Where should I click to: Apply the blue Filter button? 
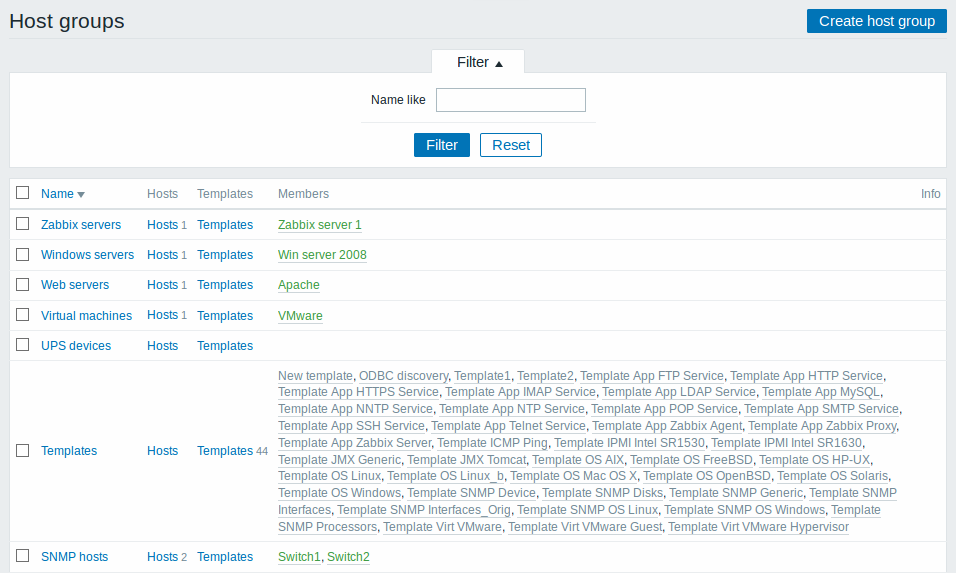(441, 145)
